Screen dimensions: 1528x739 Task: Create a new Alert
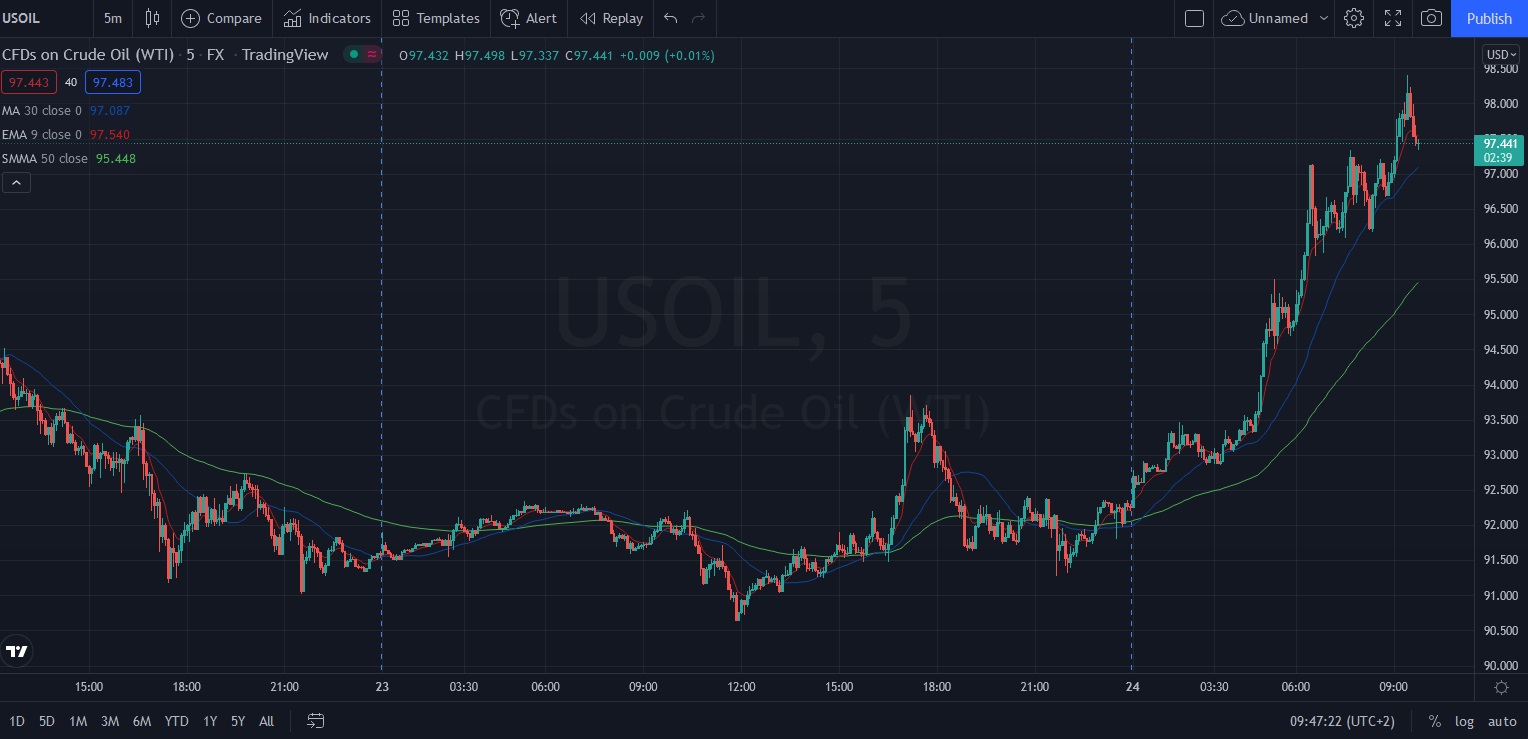click(529, 18)
